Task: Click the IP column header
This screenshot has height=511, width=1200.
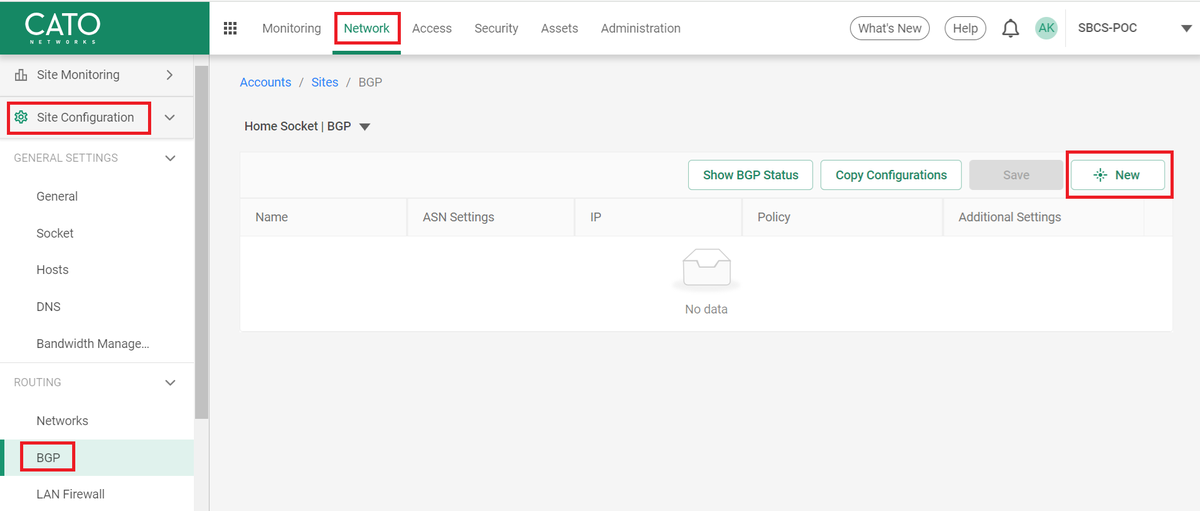Action: click(x=659, y=217)
